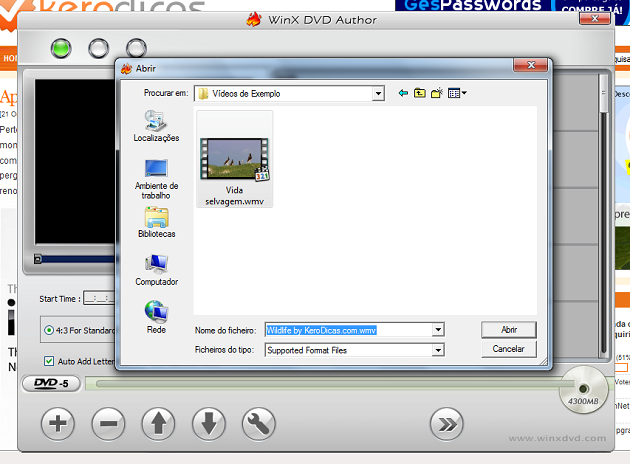Click the video list vertical scrollbar in WinX DVD Author
630x464 pixels.
point(603,215)
